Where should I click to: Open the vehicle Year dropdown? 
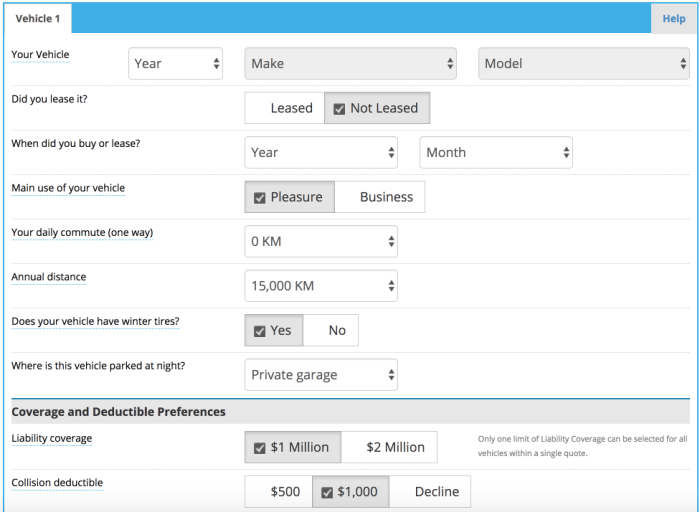point(176,64)
